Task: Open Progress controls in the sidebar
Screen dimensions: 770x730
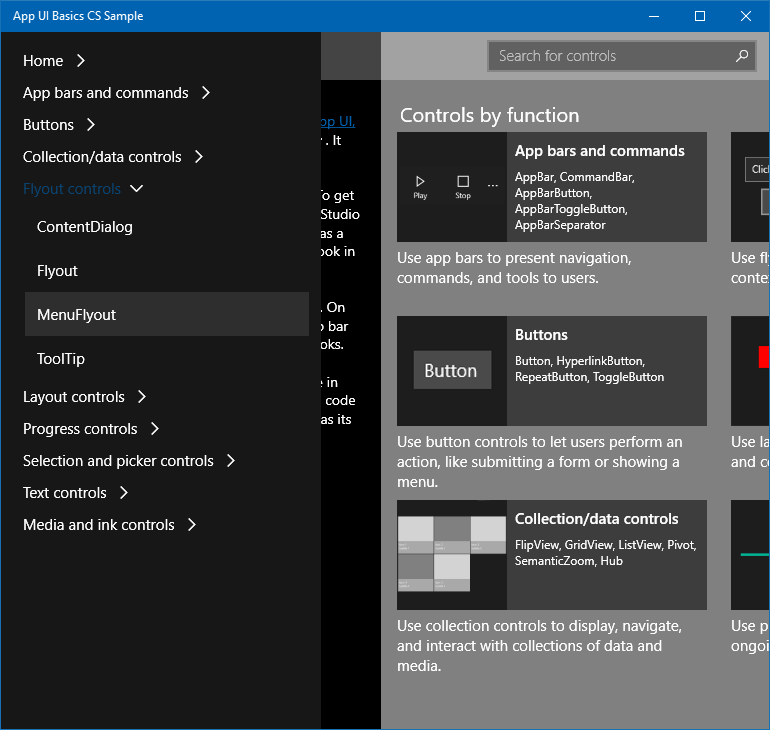Action: point(80,429)
